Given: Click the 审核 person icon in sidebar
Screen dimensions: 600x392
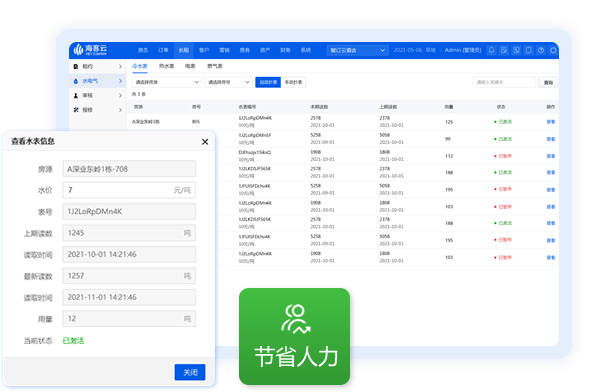Looking at the screenshot, I should (x=76, y=95).
